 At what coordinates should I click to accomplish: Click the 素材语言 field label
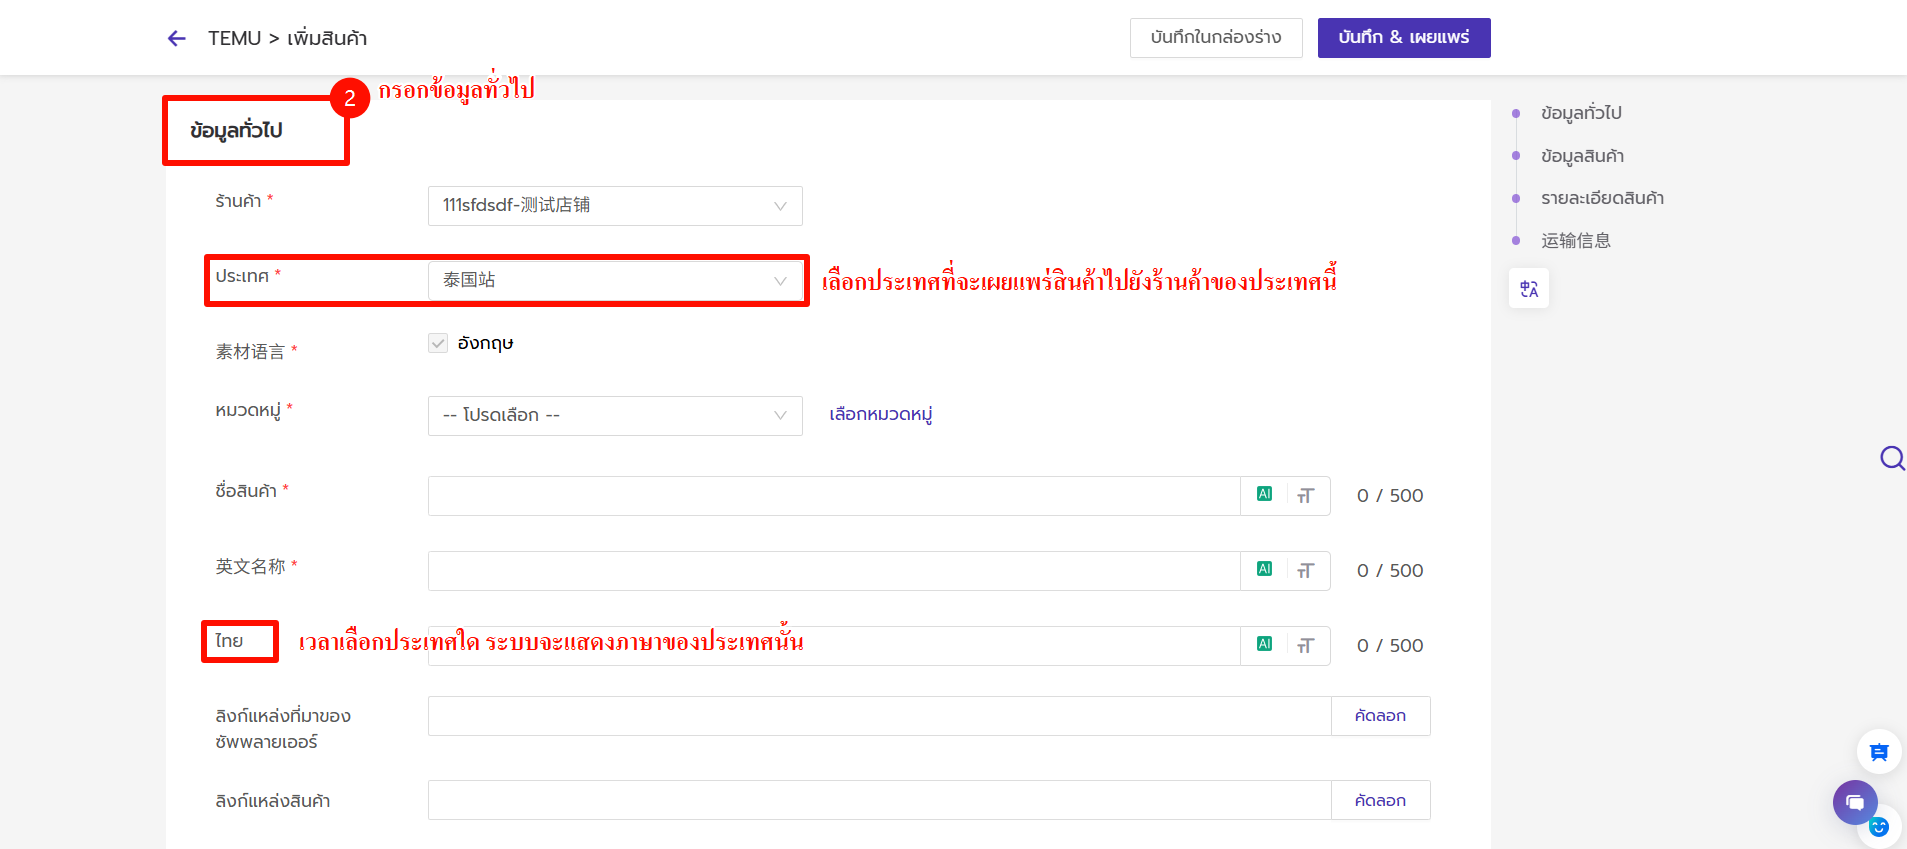click(250, 351)
